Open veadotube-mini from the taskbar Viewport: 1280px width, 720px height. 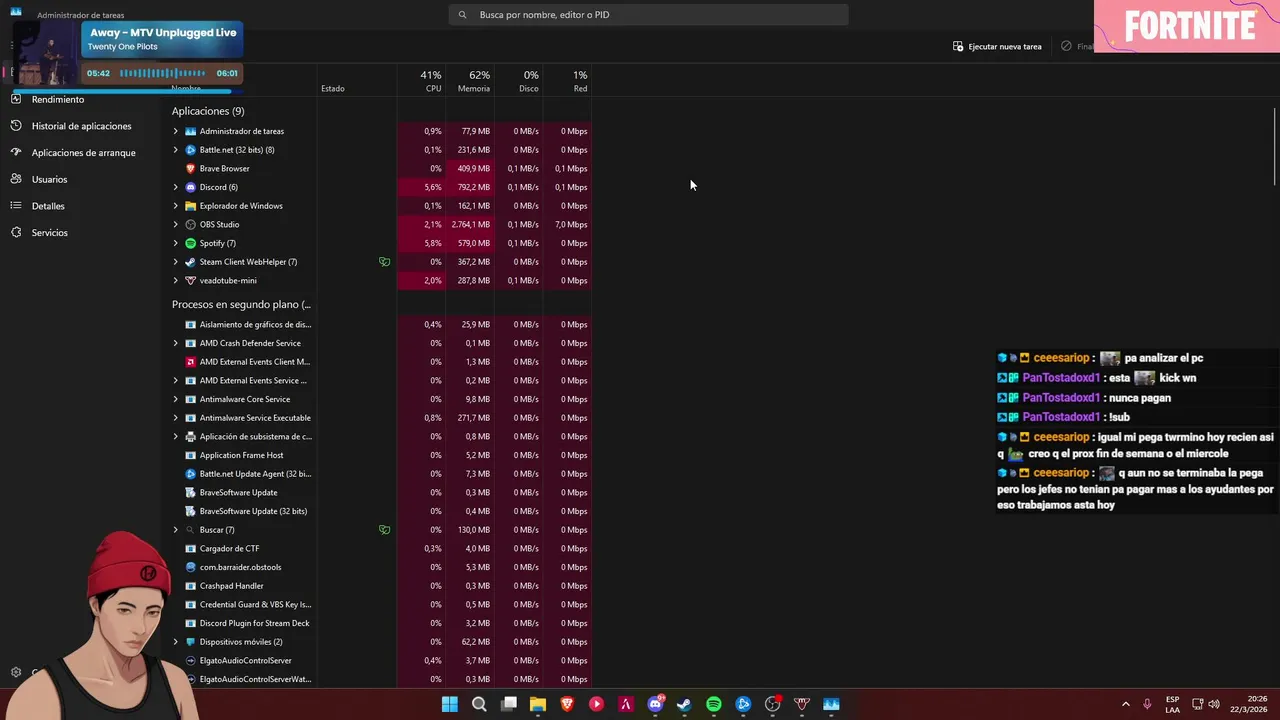801,704
